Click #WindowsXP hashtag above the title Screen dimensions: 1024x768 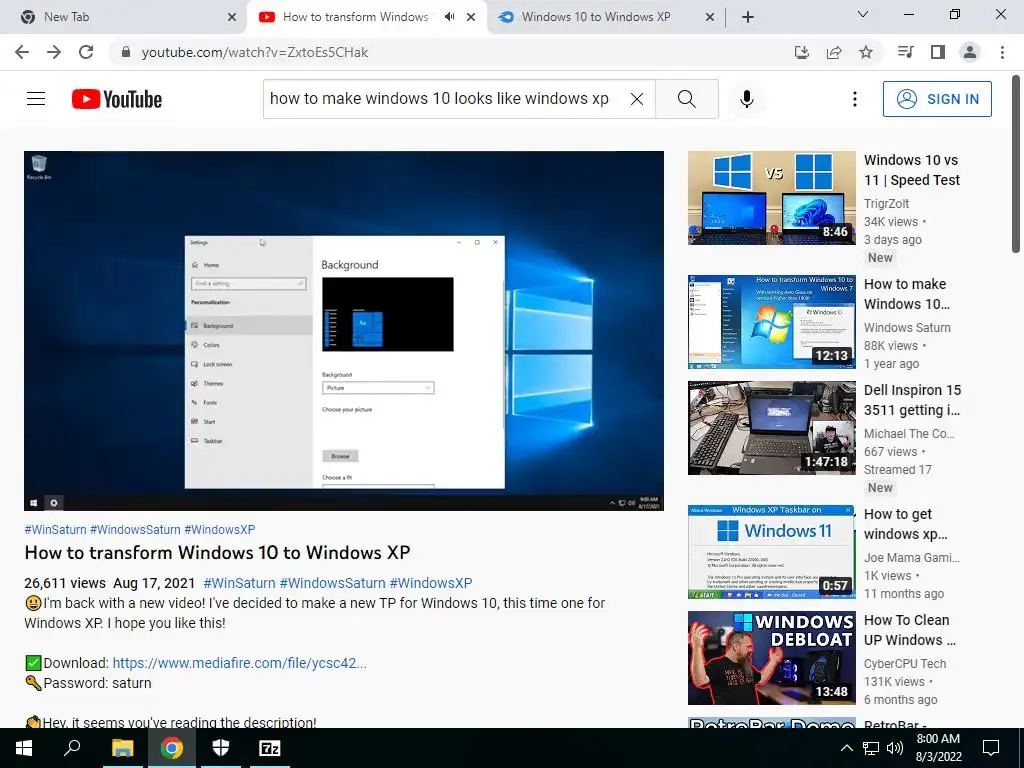(x=219, y=530)
